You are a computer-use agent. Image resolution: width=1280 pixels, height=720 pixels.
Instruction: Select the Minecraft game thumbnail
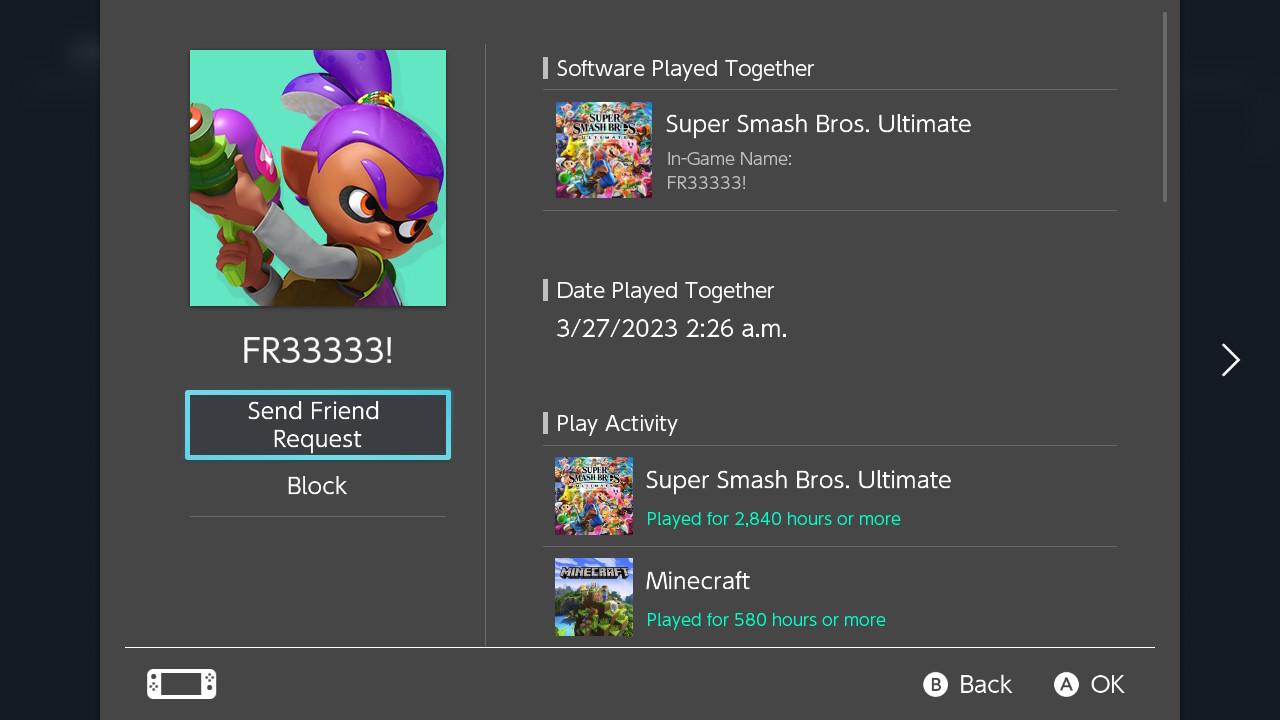594,597
